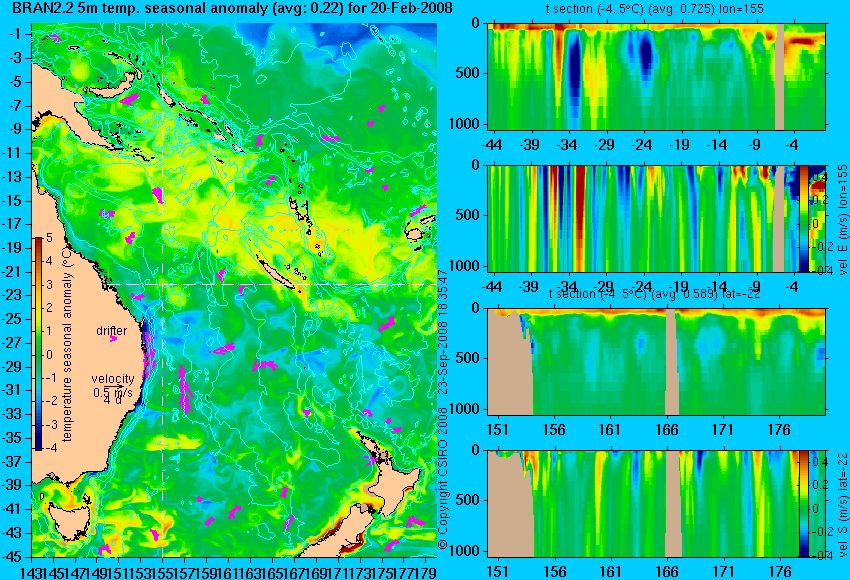The width and height of the screenshot is (850, 580).
Task: Click the t section lat=-22 panel title
Action: coord(654,294)
